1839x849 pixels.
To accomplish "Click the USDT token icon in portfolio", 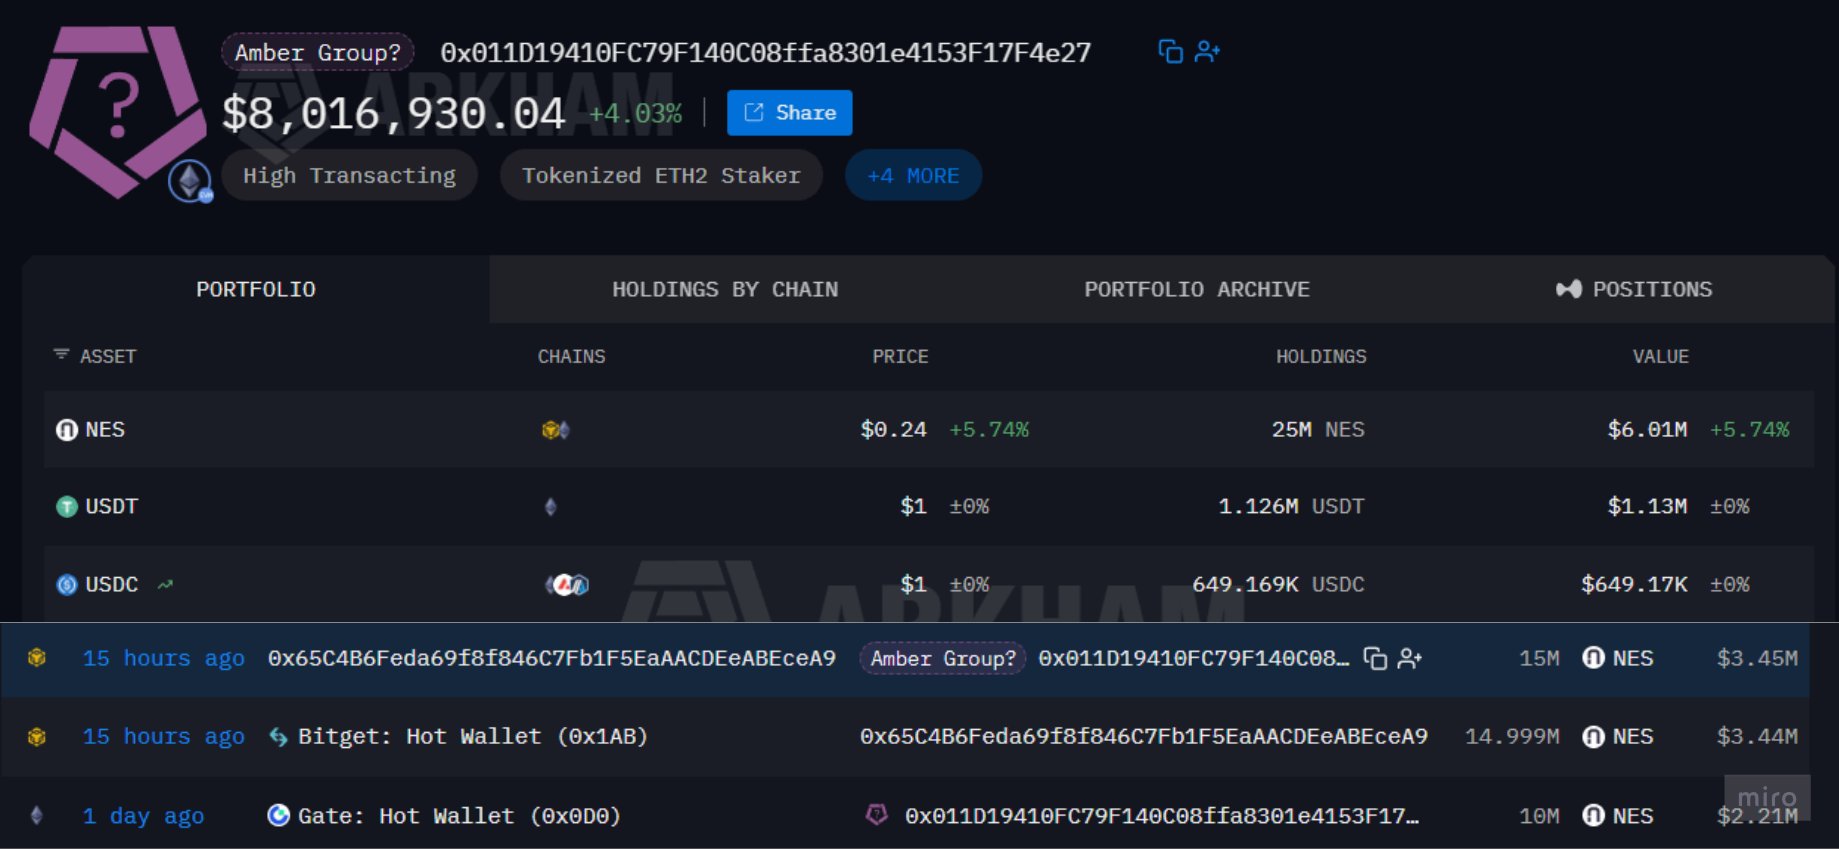I will coord(67,507).
